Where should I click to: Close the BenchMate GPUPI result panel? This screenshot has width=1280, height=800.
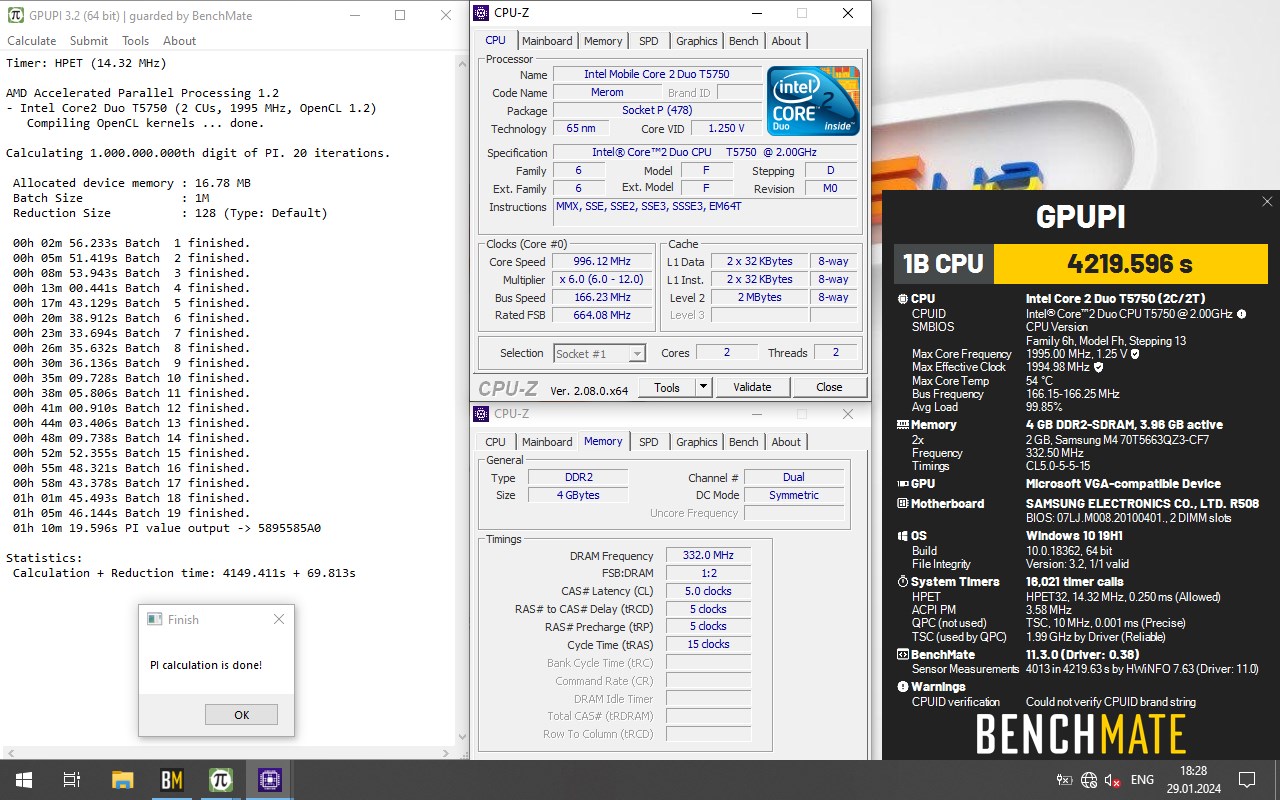click(x=1267, y=202)
